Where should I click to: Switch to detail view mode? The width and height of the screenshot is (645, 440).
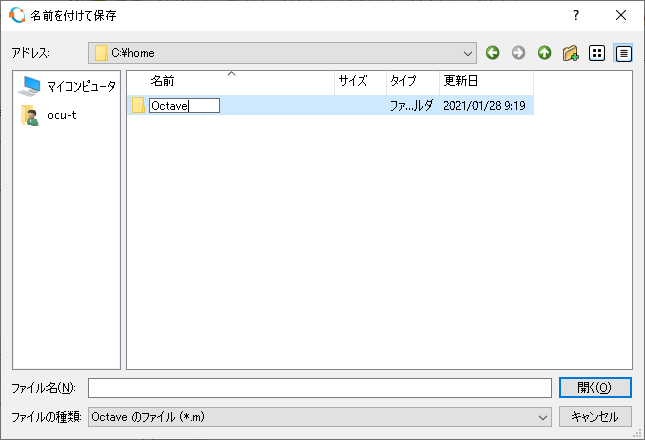coord(623,53)
